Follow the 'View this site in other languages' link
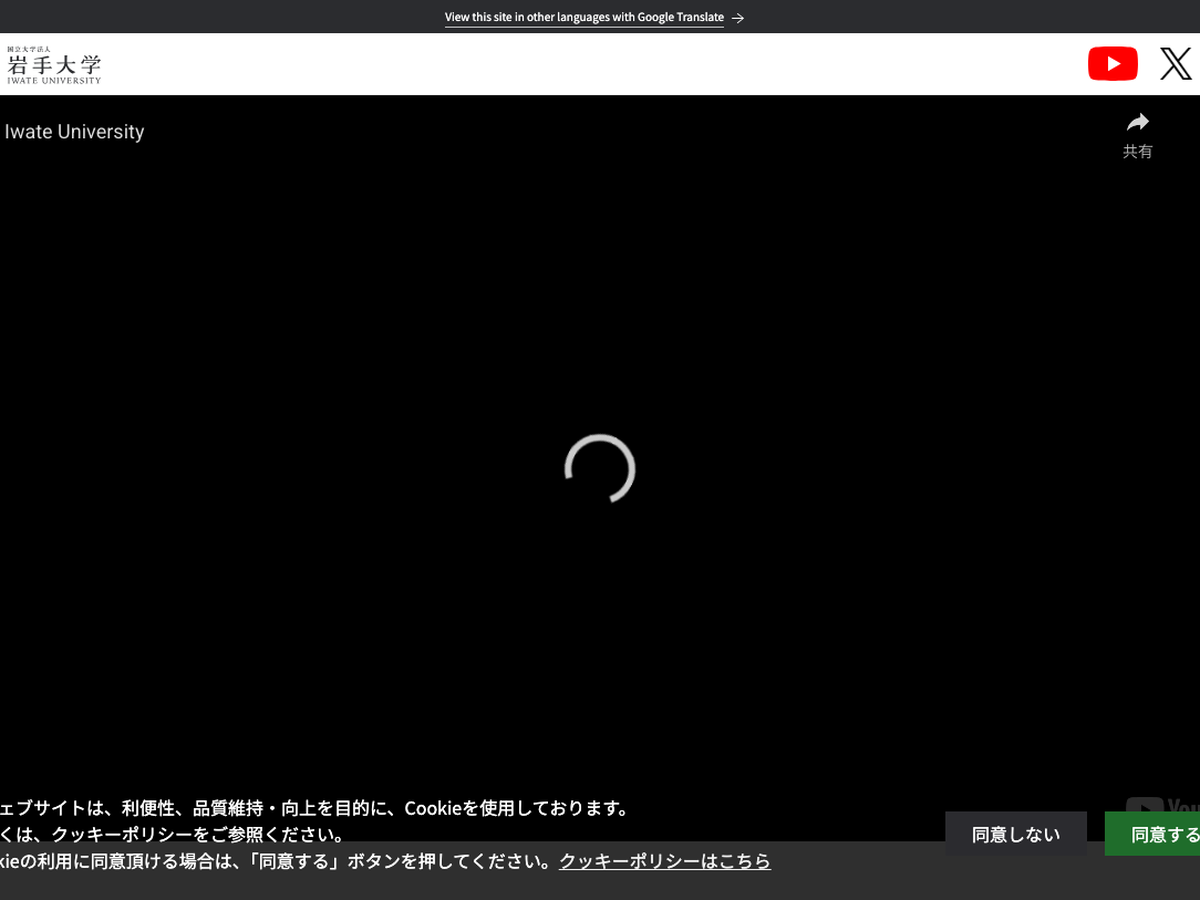The width and height of the screenshot is (1200, 900). tap(584, 18)
